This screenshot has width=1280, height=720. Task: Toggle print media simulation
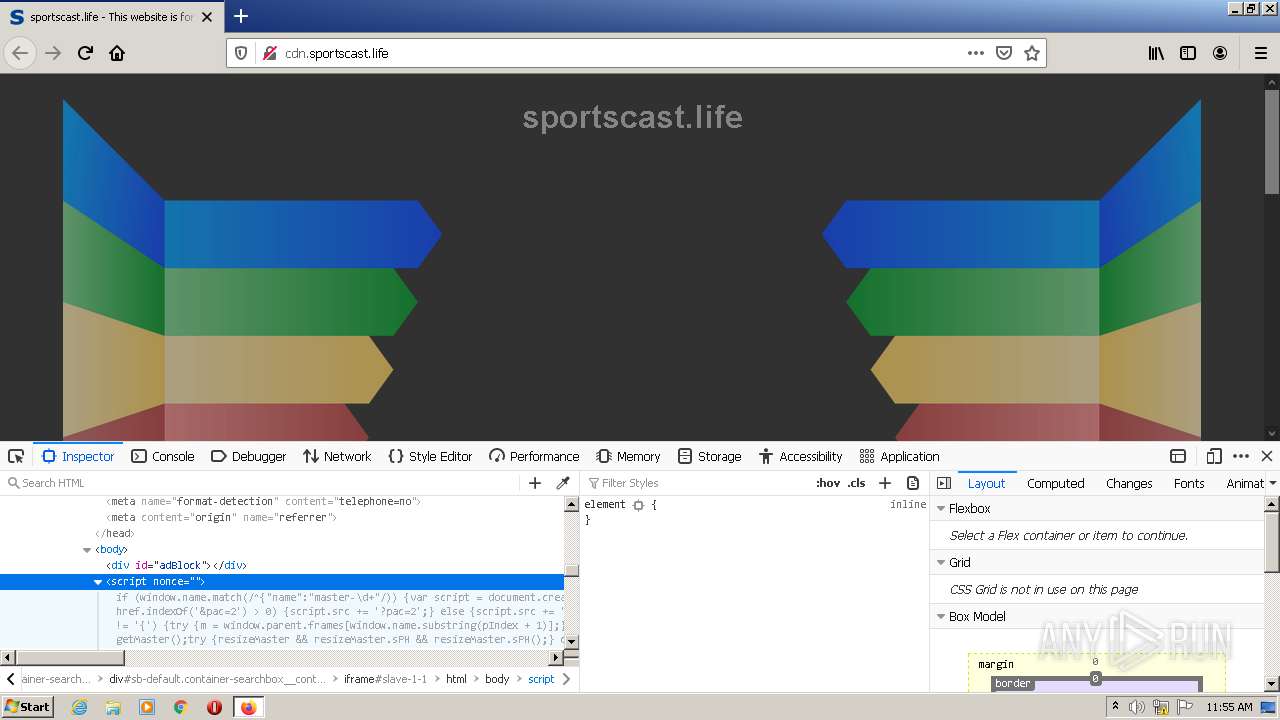[913, 483]
